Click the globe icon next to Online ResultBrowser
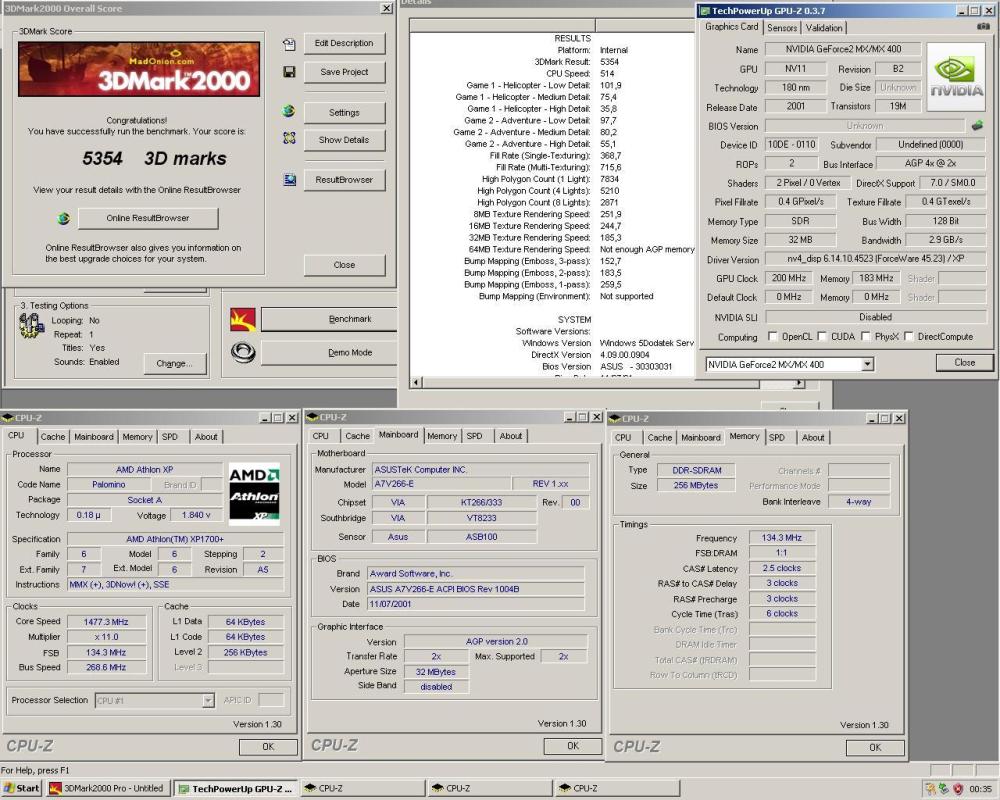The image size is (1000, 800). [x=64, y=218]
